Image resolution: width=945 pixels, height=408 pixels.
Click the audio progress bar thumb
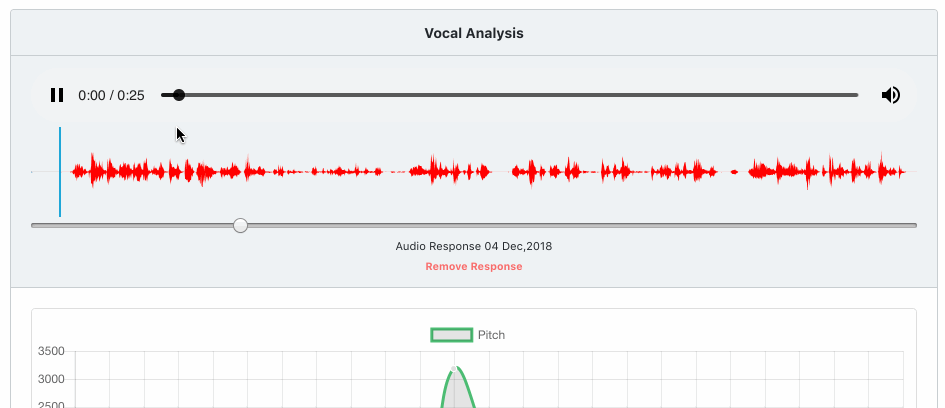click(x=178, y=95)
